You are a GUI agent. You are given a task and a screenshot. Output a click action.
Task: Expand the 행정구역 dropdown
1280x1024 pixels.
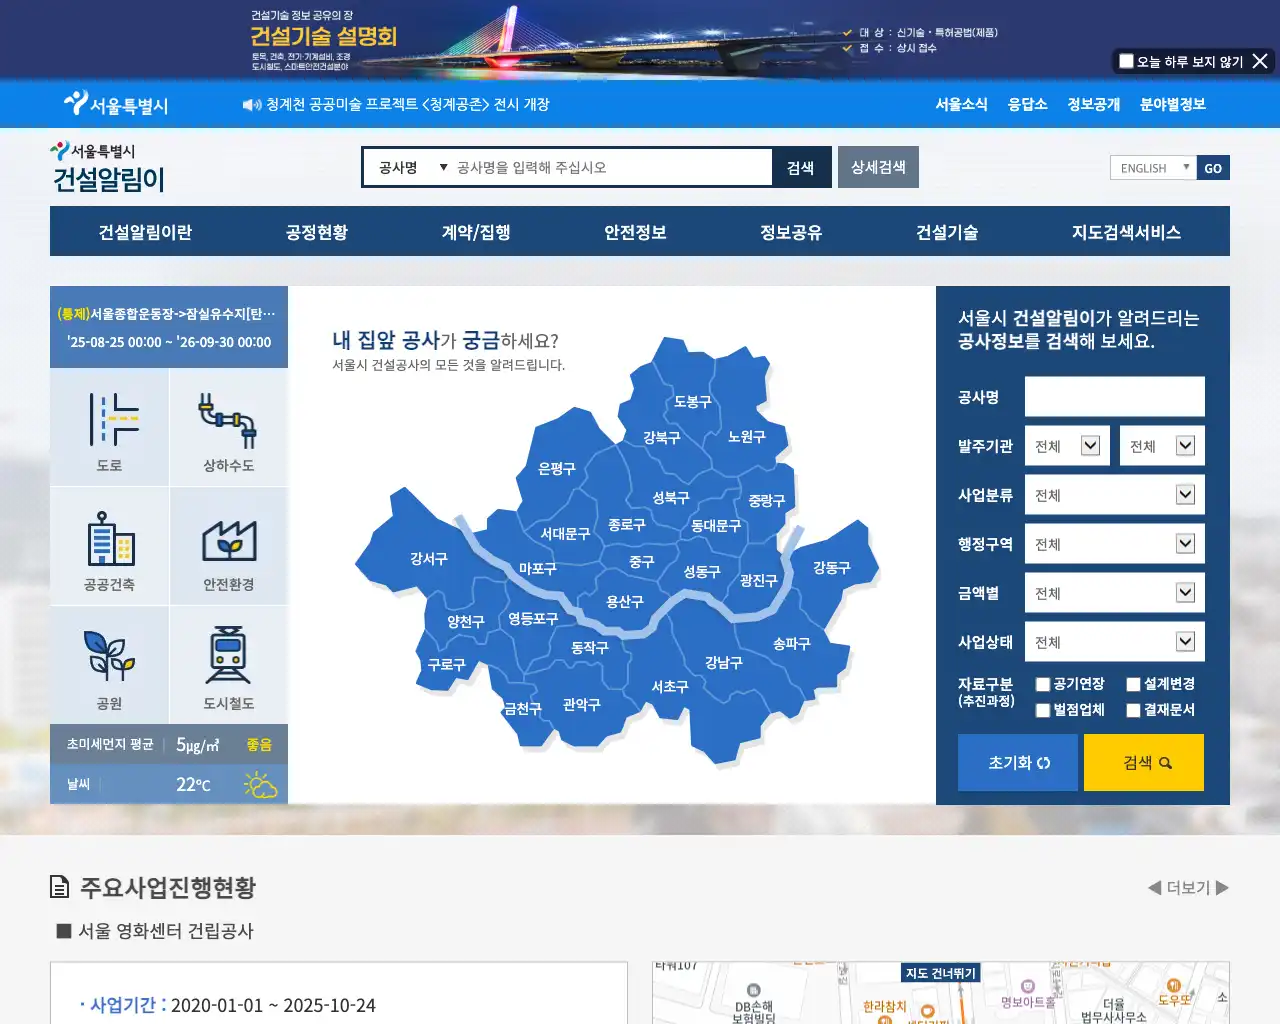tap(1114, 544)
